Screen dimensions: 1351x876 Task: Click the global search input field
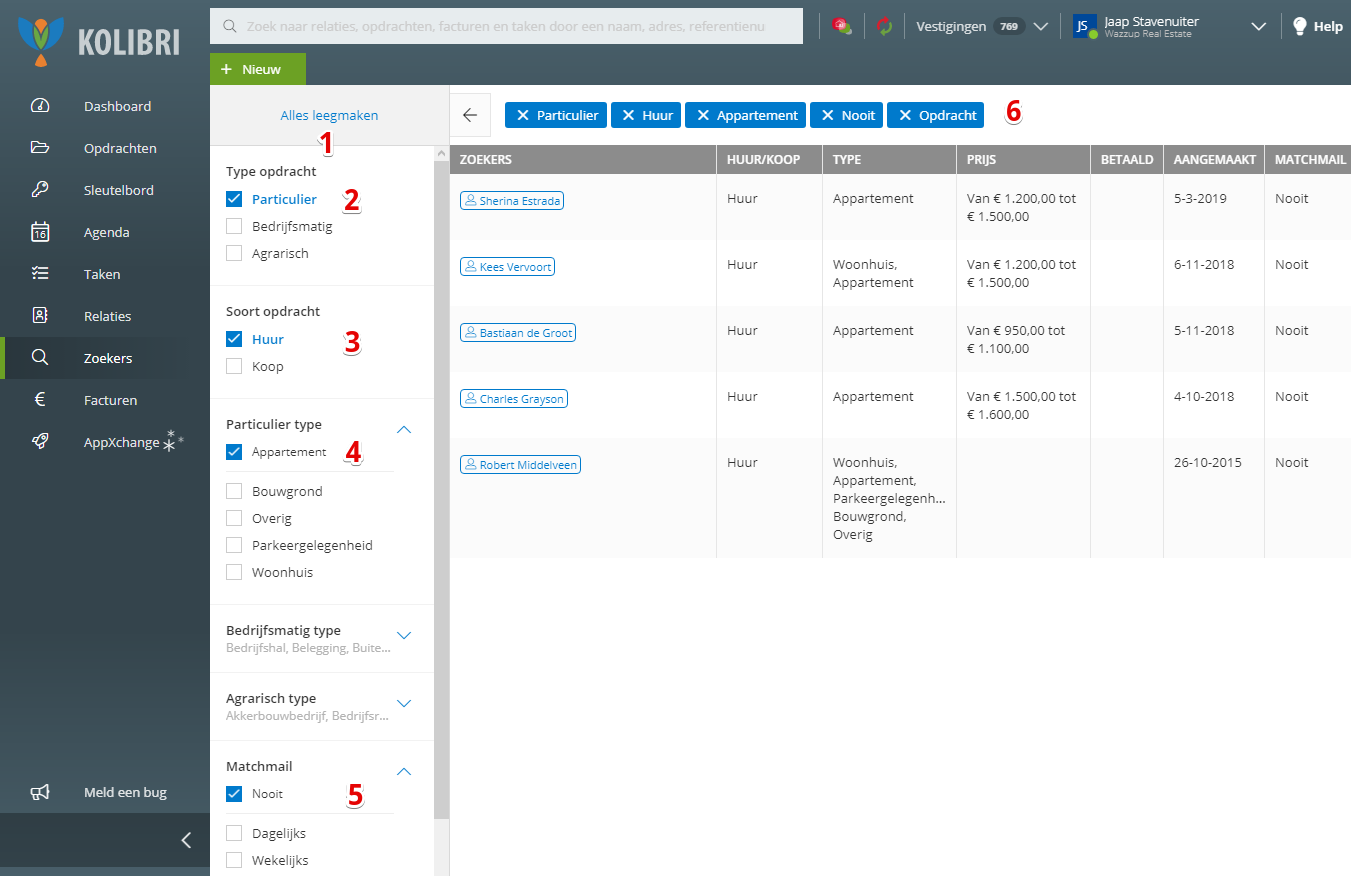click(x=506, y=26)
